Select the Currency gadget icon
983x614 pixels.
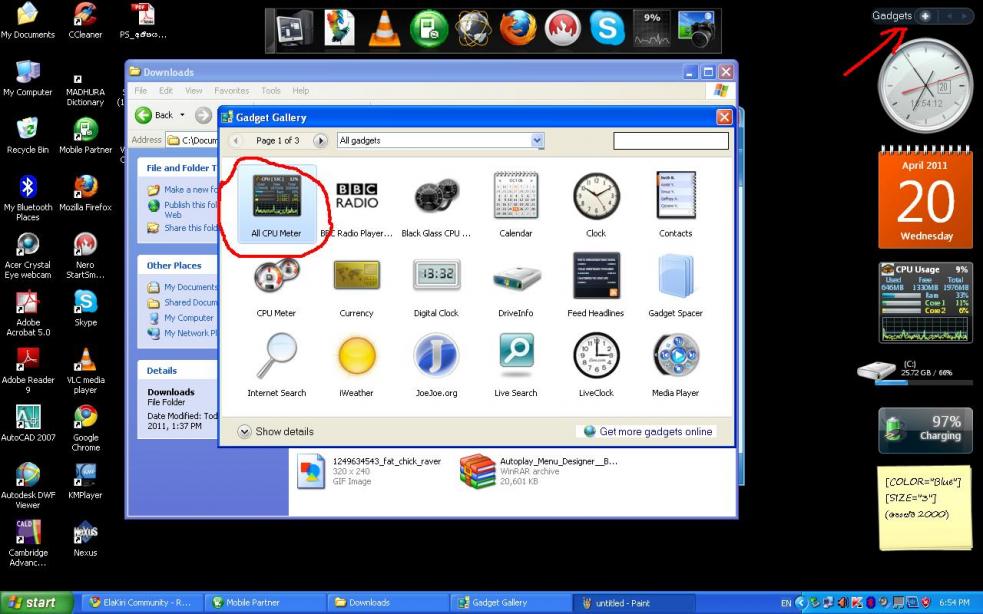[356, 275]
